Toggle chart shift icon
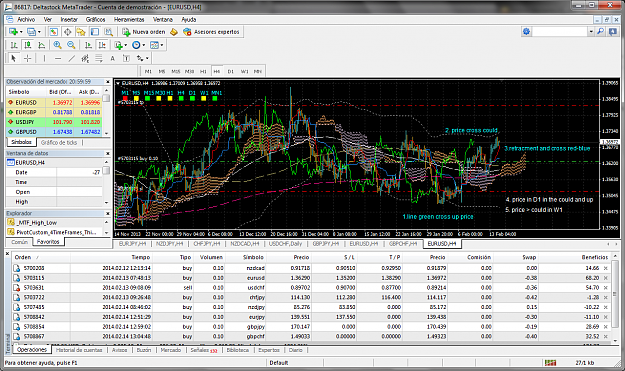 click(102, 45)
